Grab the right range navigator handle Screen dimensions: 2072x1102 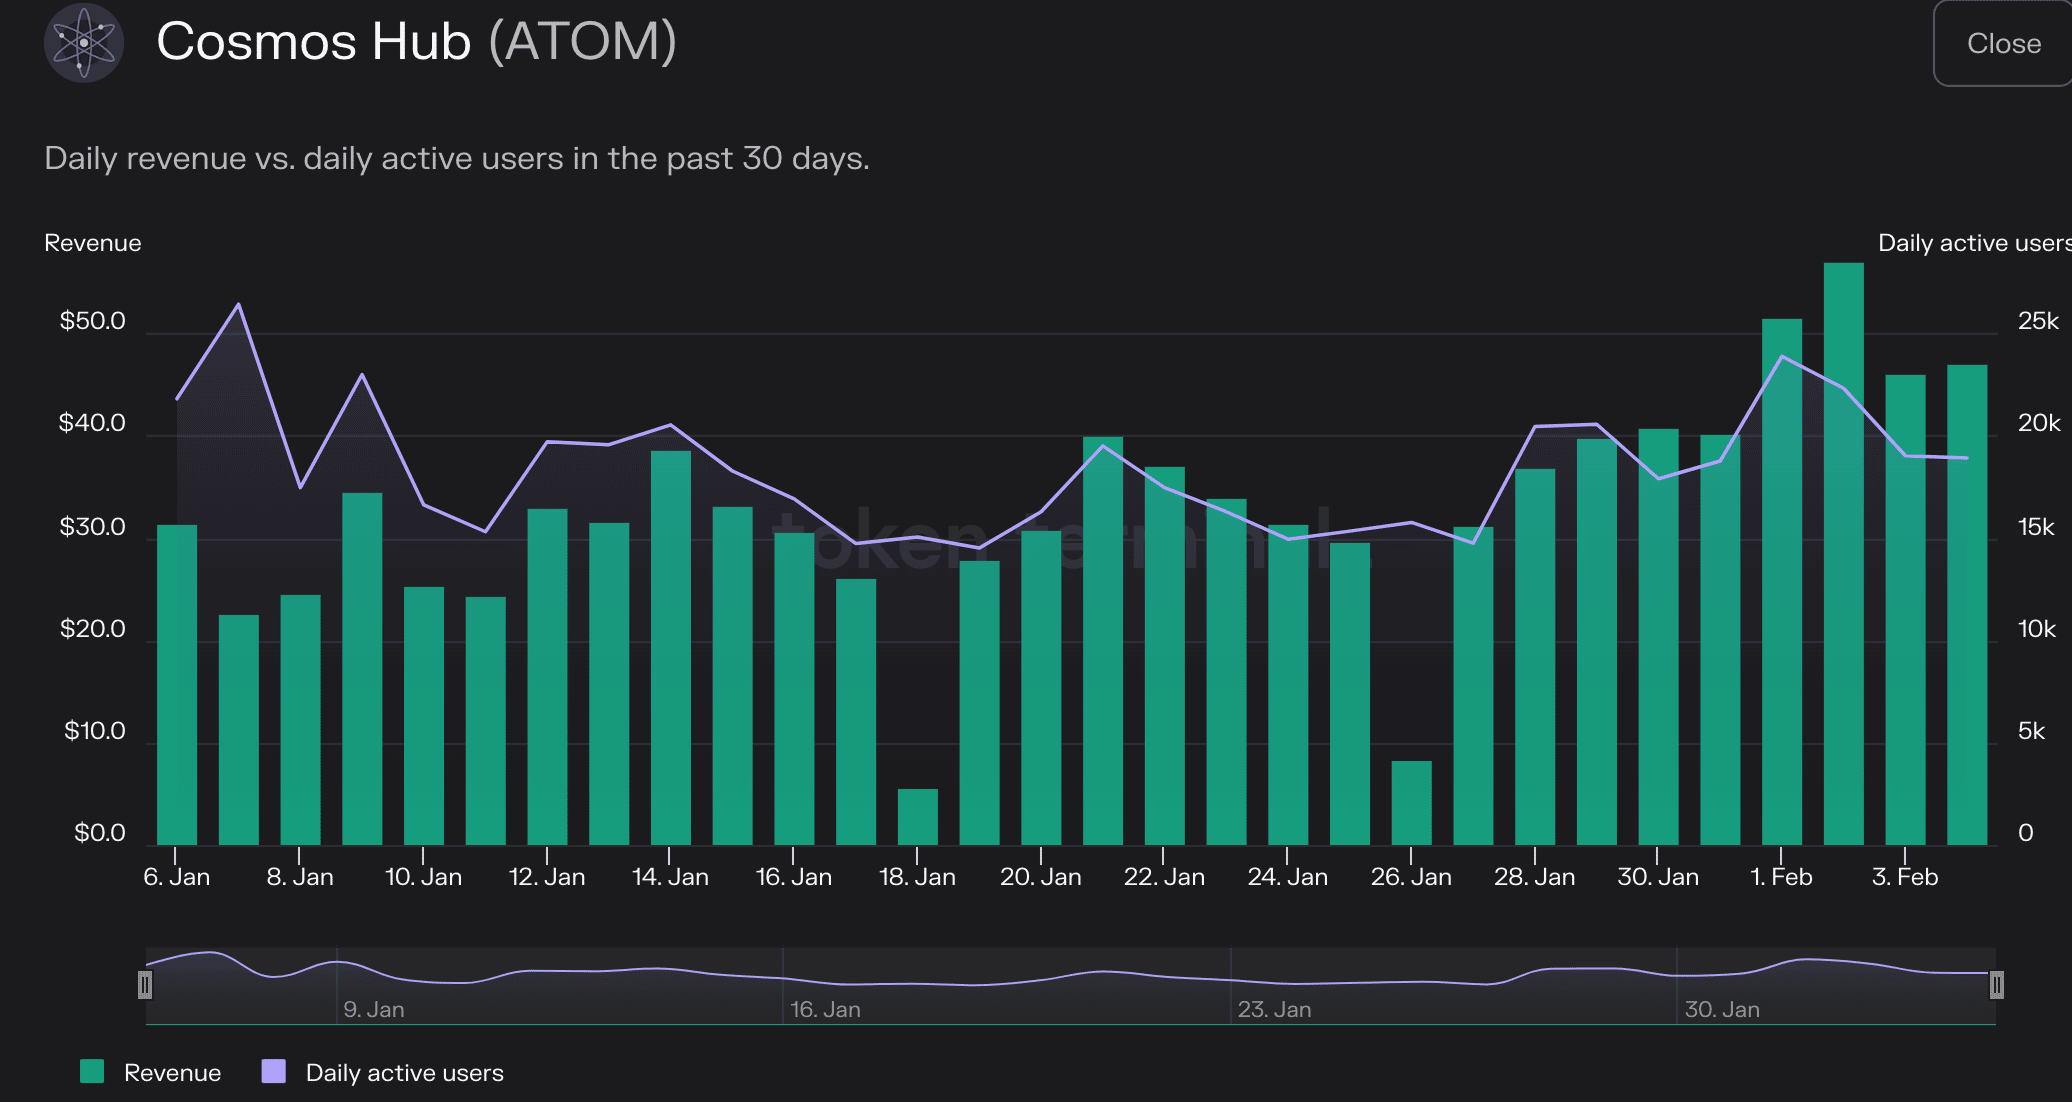point(1996,985)
